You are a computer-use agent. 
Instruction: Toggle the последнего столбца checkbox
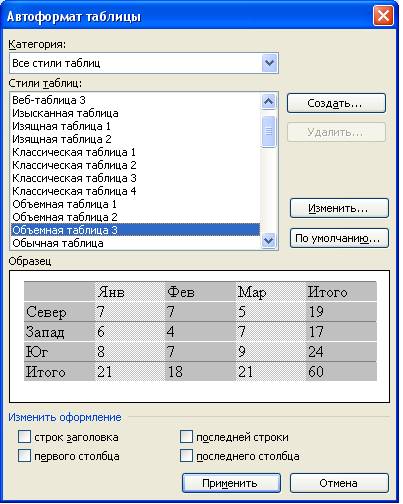coord(186,455)
